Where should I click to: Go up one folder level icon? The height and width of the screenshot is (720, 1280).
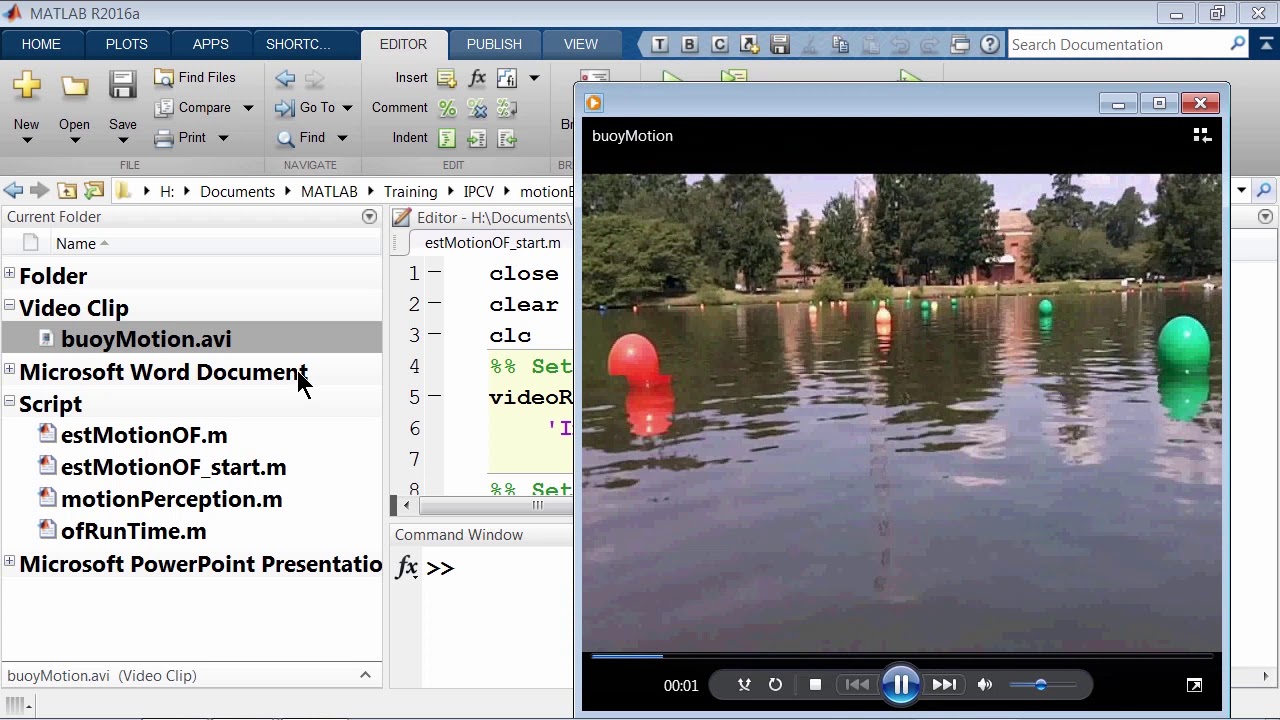coord(67,191)
